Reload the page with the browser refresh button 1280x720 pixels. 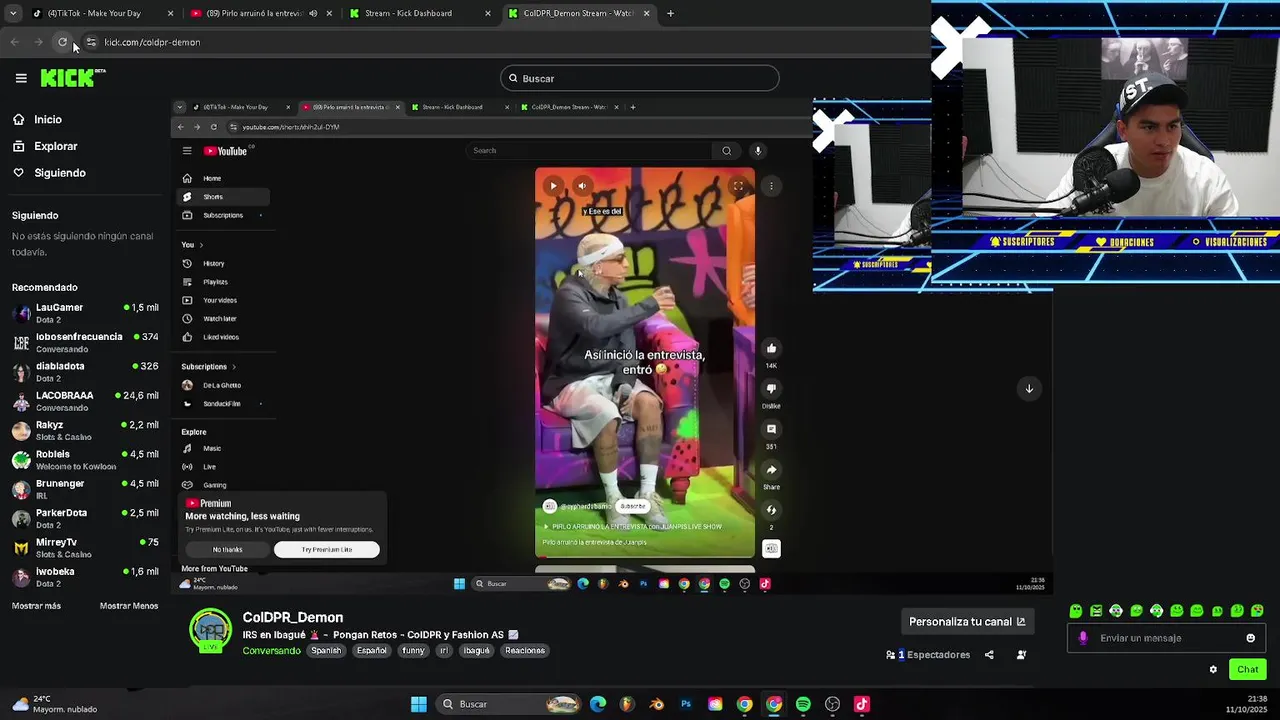pos(62,42)
